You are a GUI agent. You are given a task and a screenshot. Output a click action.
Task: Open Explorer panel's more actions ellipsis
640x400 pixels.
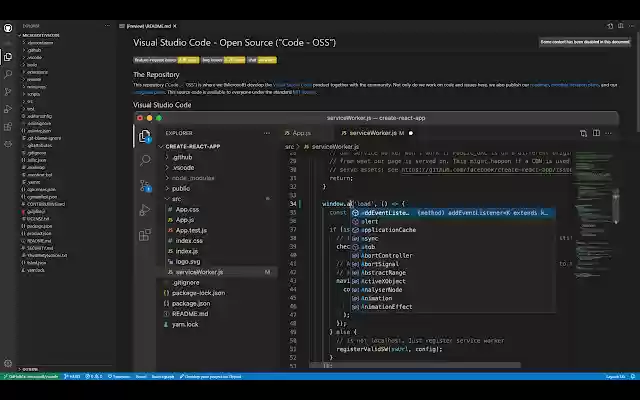coord(107,26)
